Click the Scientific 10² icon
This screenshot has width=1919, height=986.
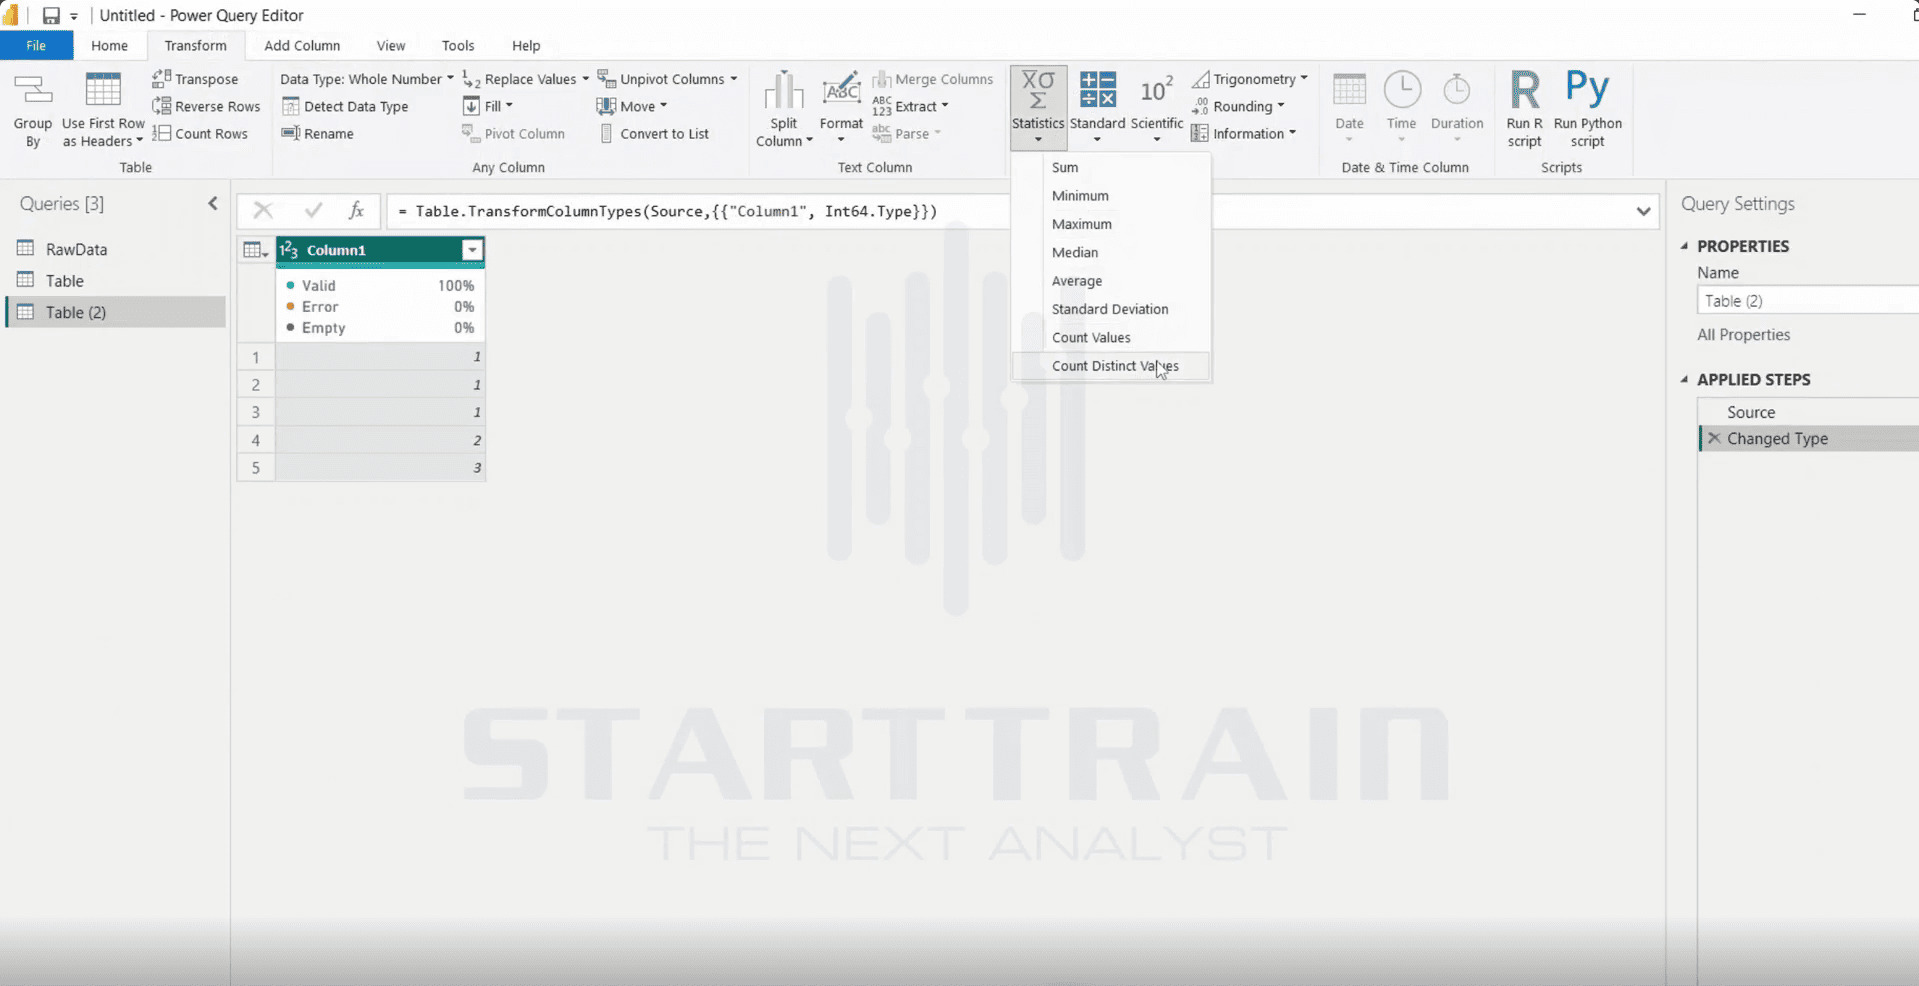click(x=1156, y=90)
